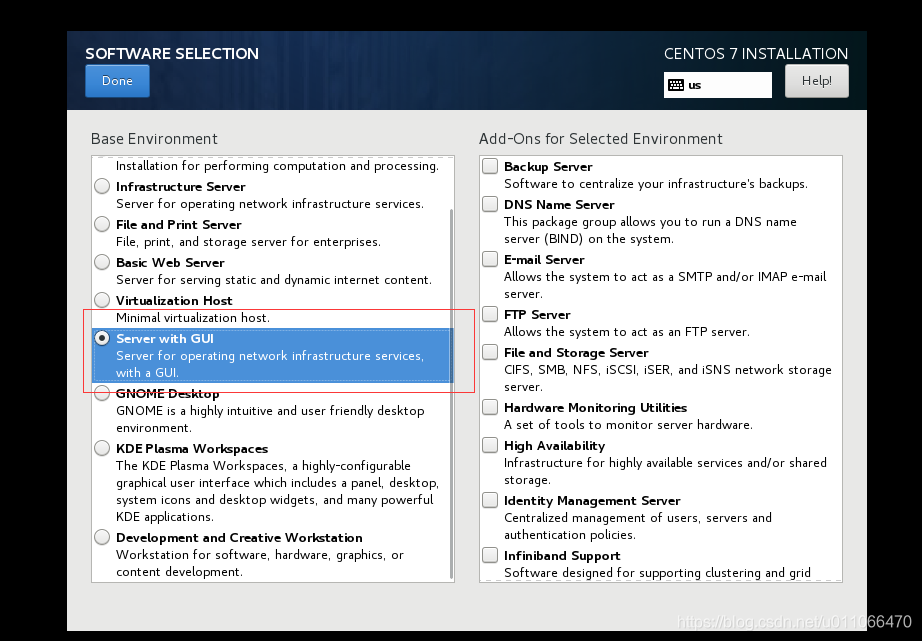This screenshot has height=641, width=922.
Task: Click 'Add-Ons for Selected Environment' heading
Action: (600, 139)
